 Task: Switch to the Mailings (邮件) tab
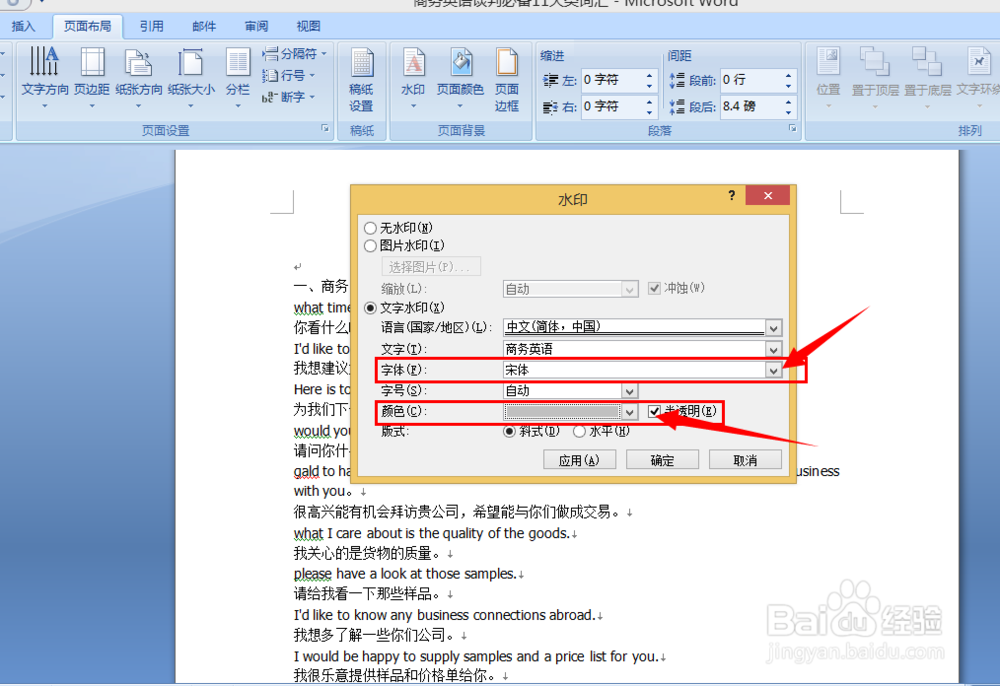tap(204, 26)
